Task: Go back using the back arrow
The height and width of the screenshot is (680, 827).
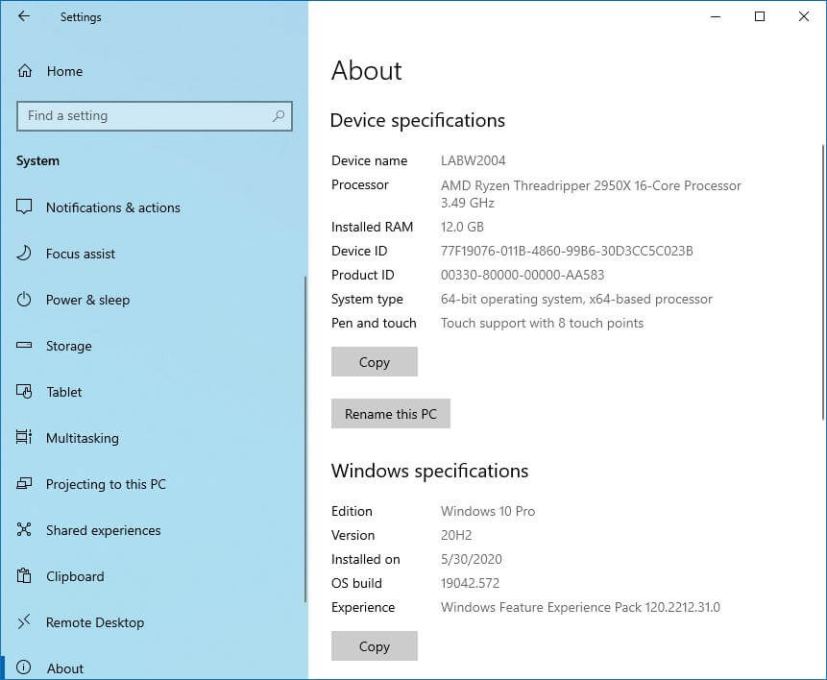Action: (24, 16)
